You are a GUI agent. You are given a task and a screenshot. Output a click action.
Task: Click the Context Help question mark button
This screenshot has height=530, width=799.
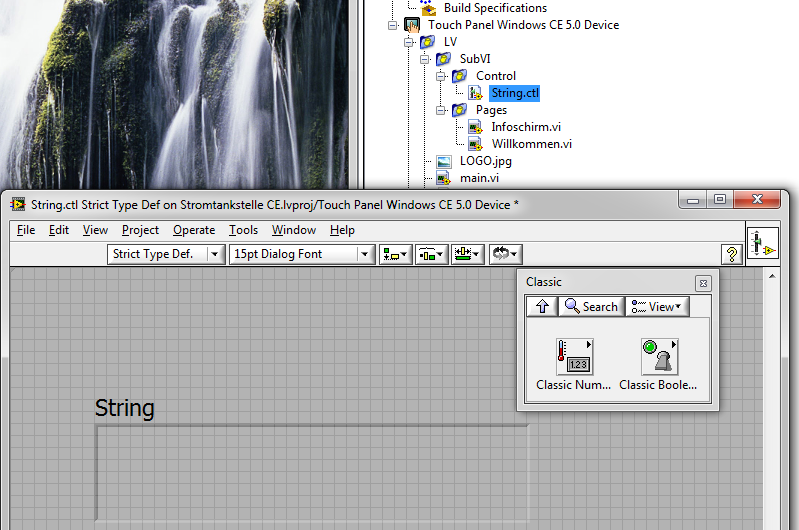pos(732,254)
